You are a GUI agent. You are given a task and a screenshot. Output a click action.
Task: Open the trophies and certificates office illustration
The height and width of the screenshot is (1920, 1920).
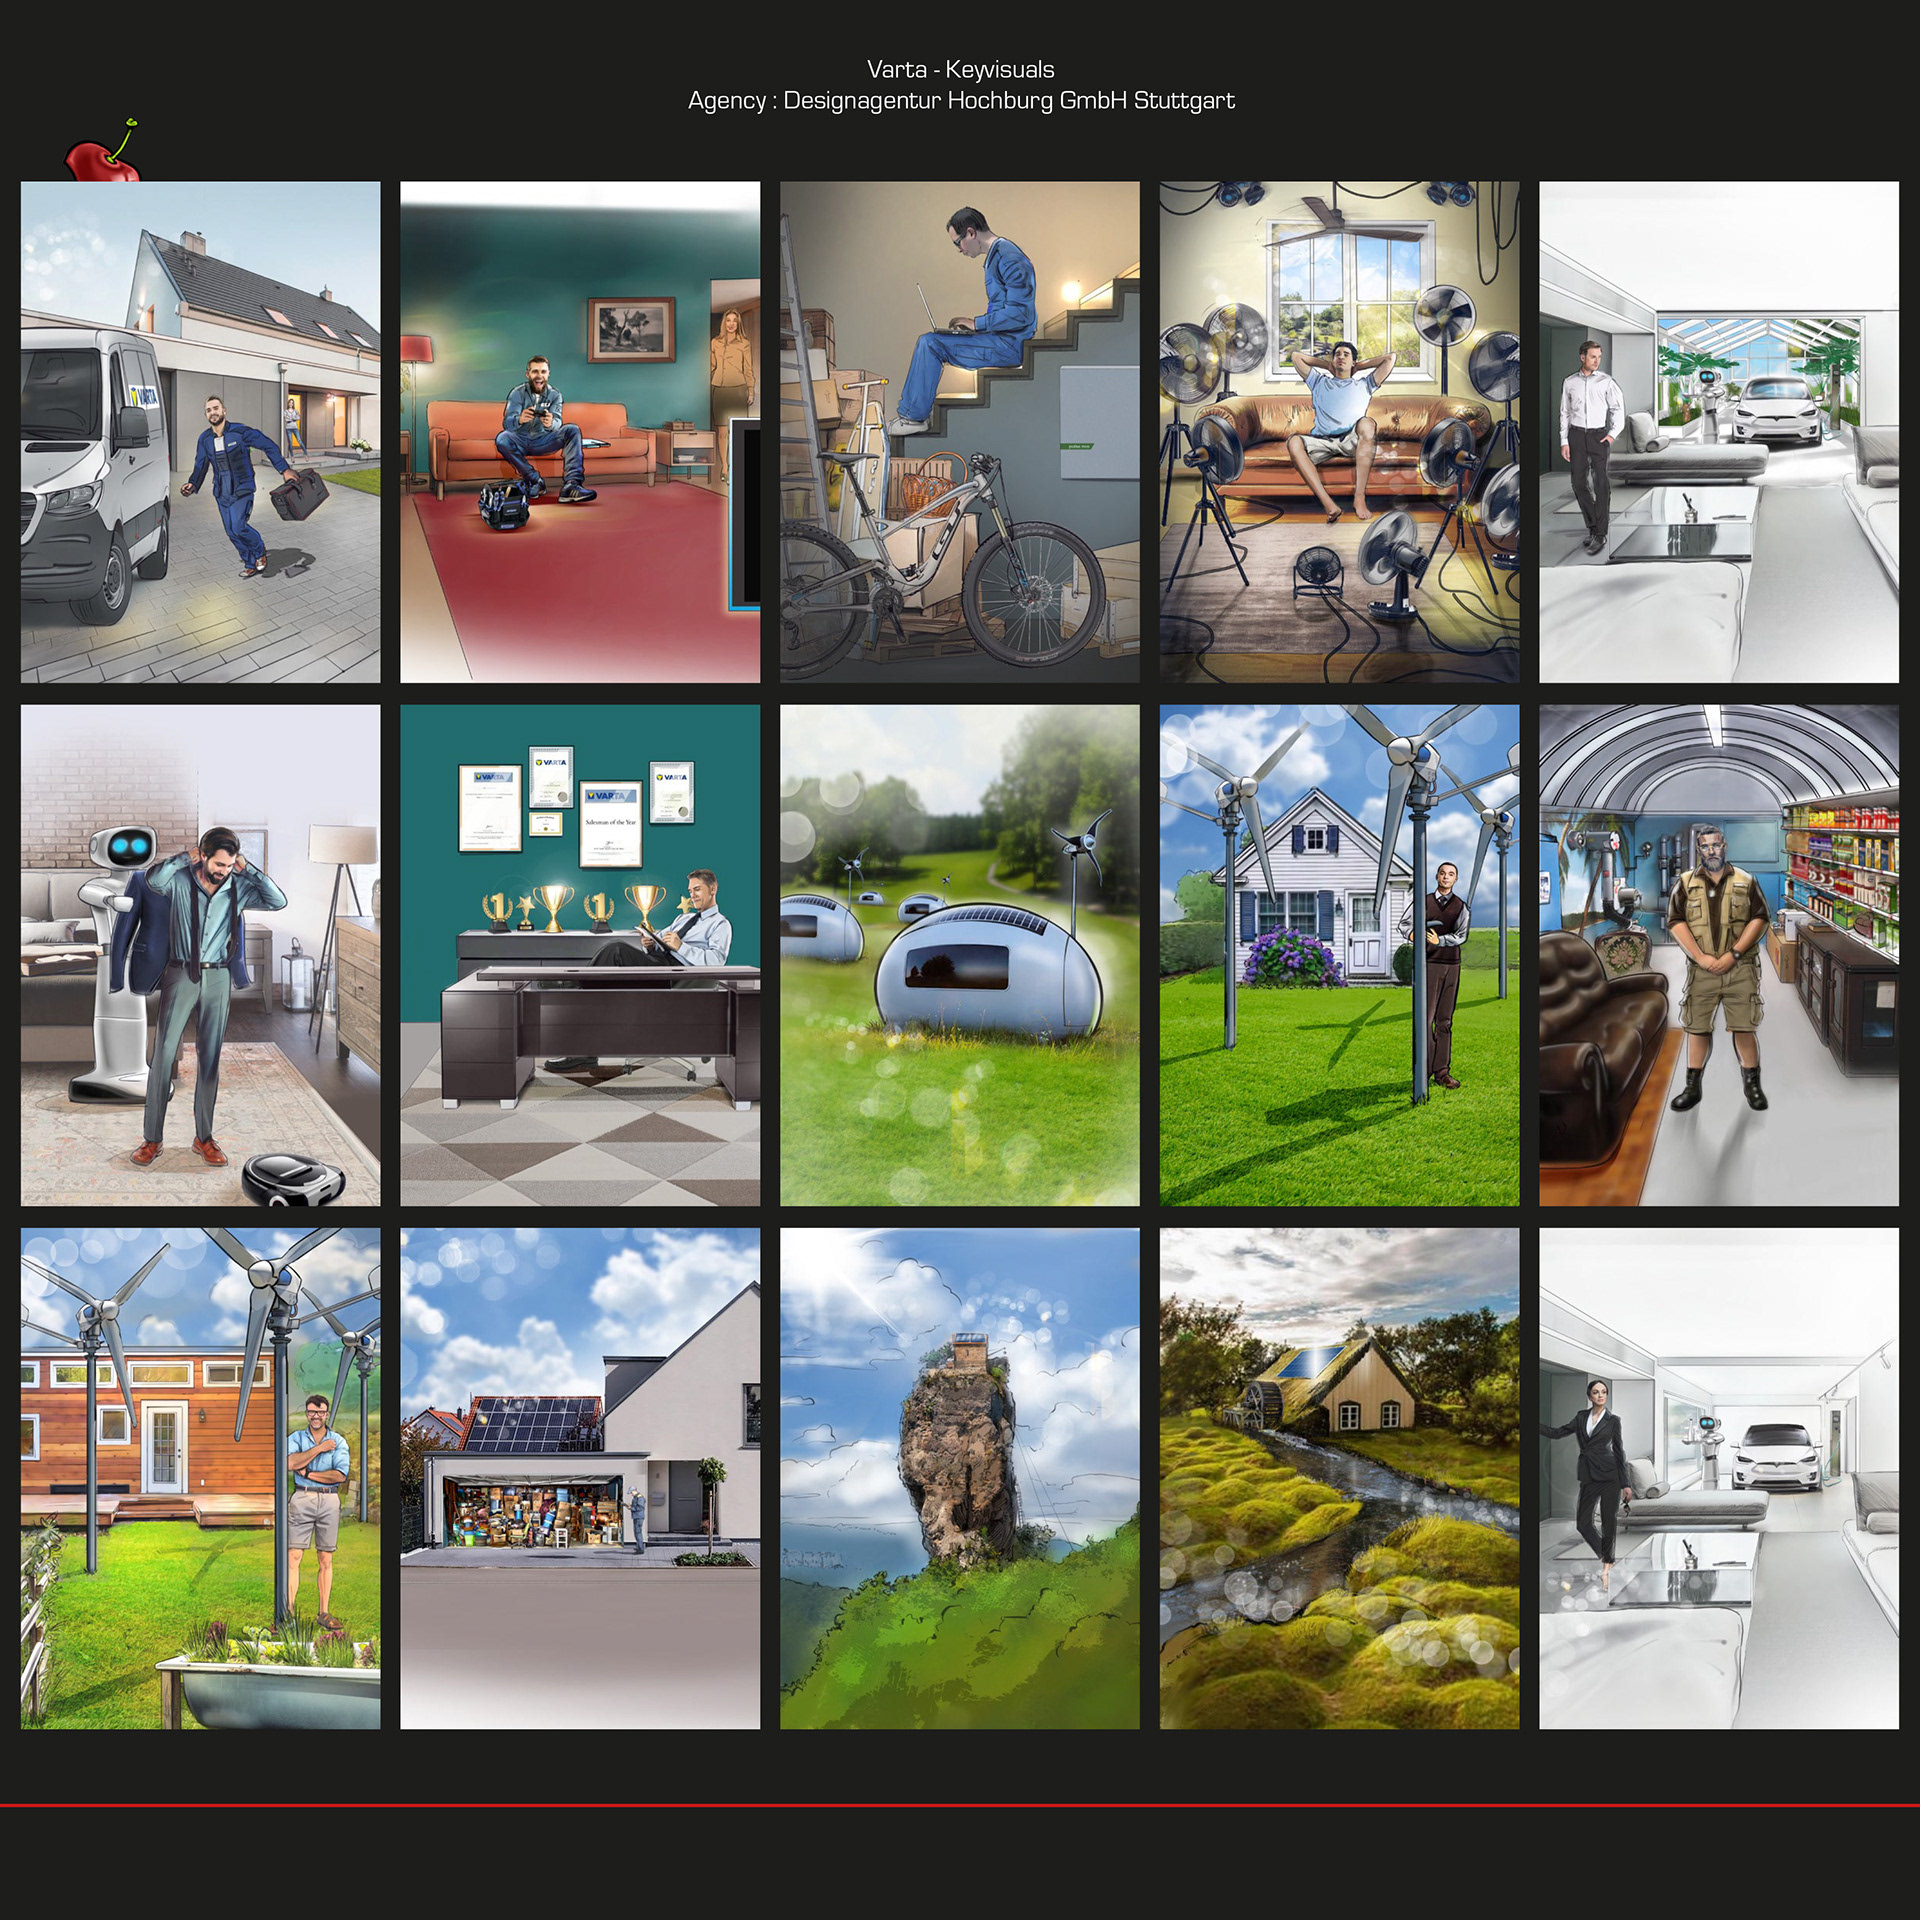tap(580, 955)
